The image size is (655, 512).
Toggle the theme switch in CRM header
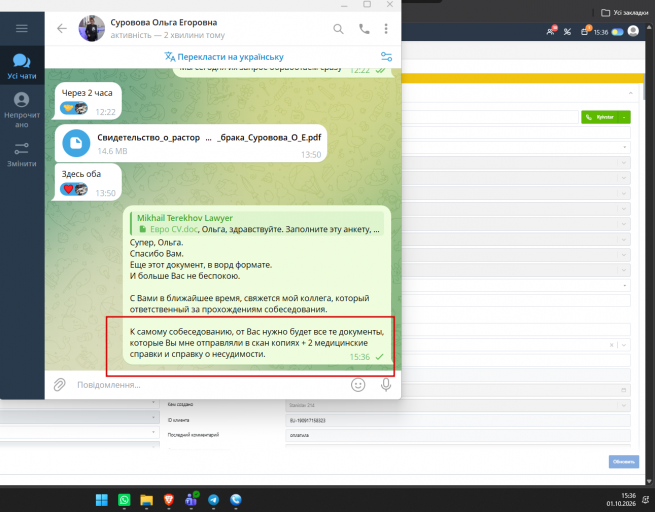click(617, 32)
